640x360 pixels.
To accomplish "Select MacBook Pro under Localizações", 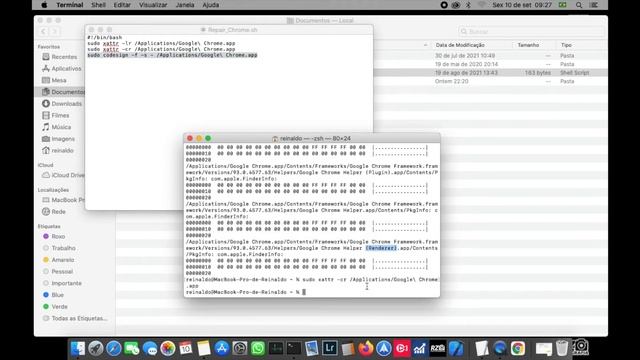I will 63,200.
